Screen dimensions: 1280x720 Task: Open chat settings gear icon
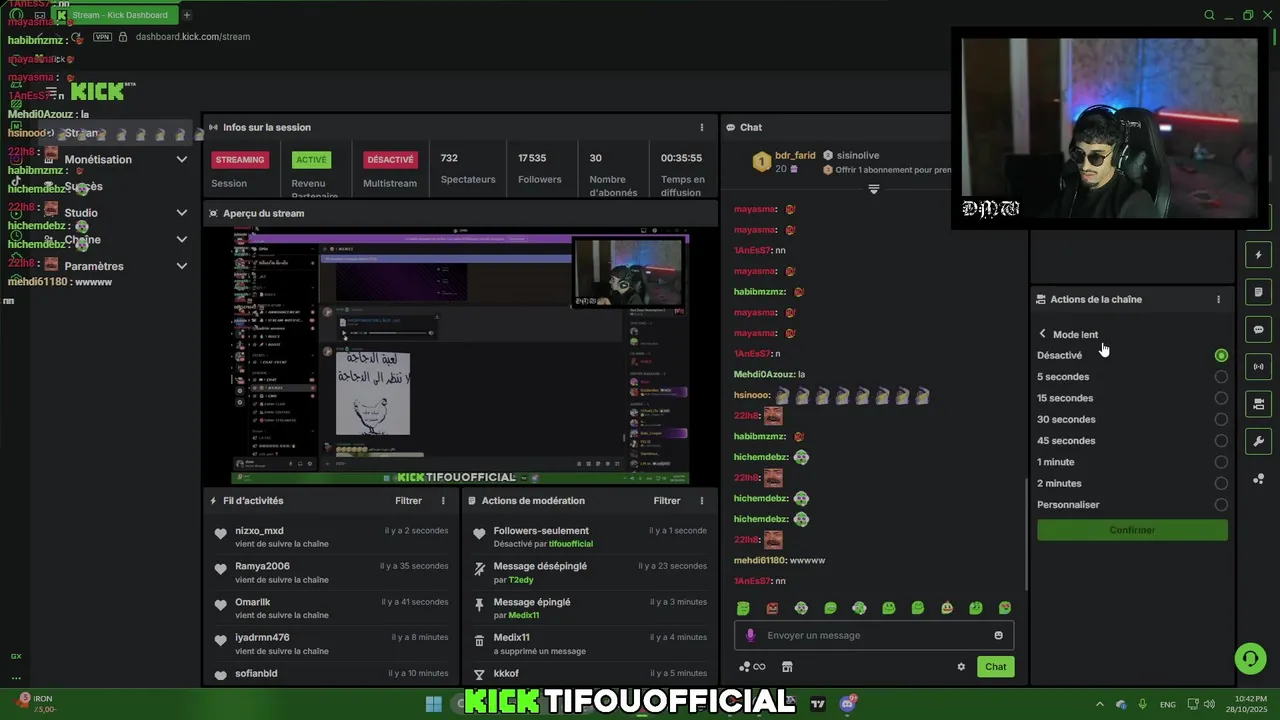(x=961, y=667)
